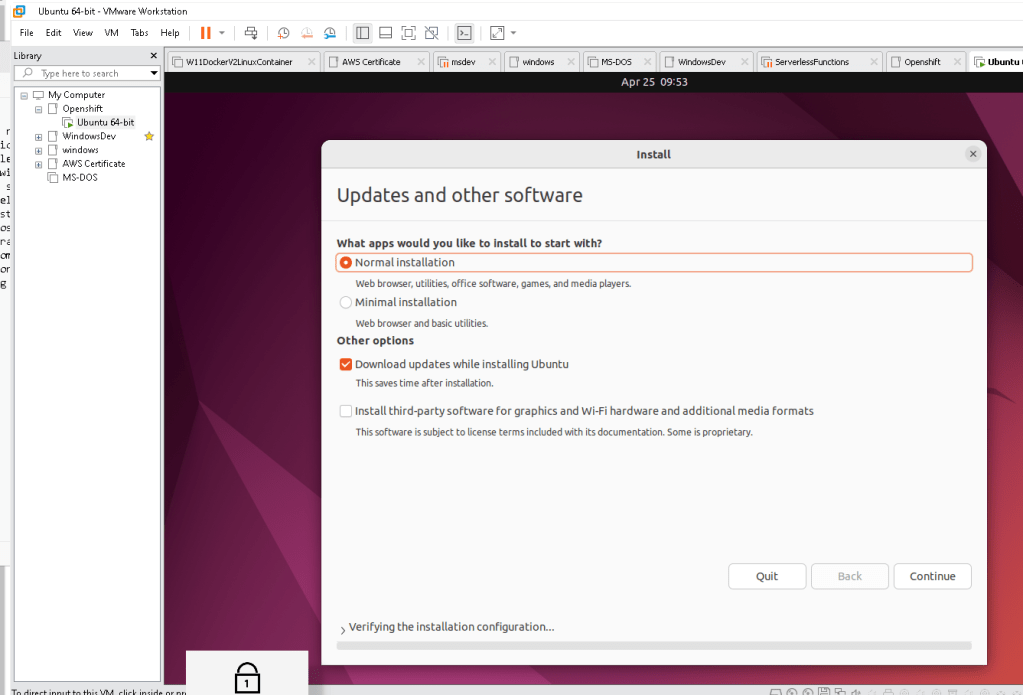Toggle the thumbnail bar icon
Screen dimensions: 1023x695
click(x=386, y=33)
